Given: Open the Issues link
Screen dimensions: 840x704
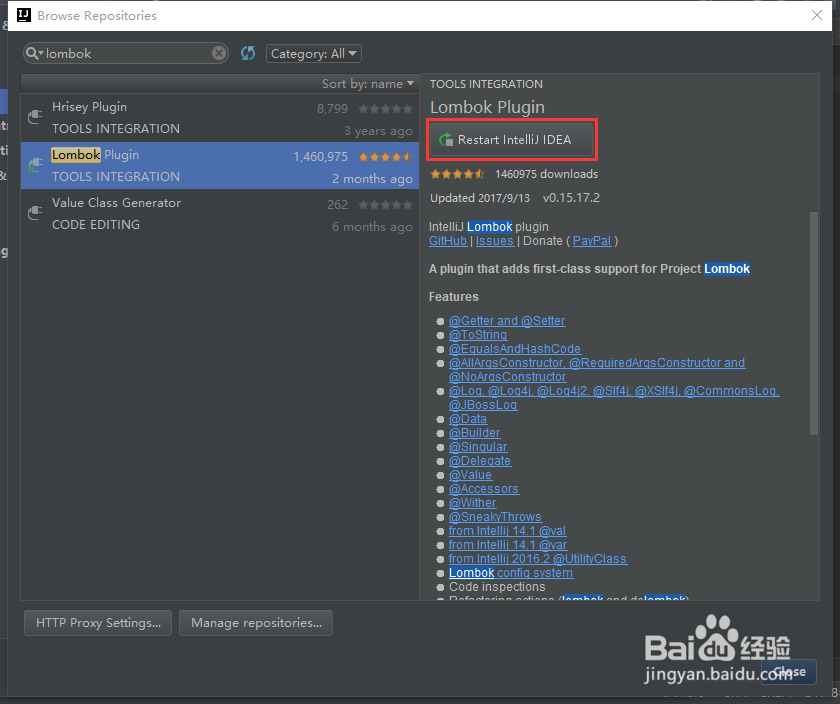Looking at the screenshot, I should (494, 241).
